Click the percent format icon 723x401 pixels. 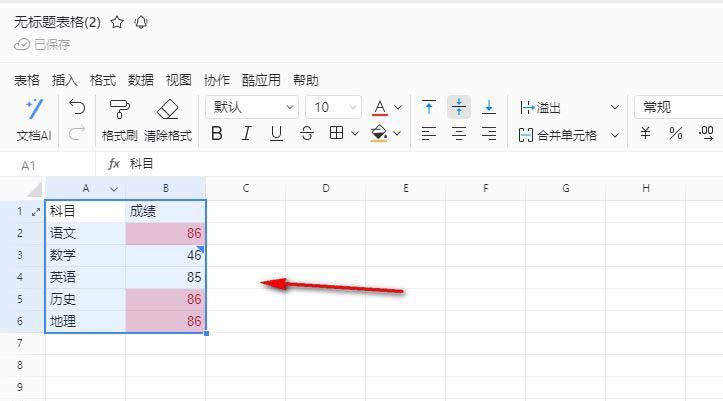tap(676, 133)
